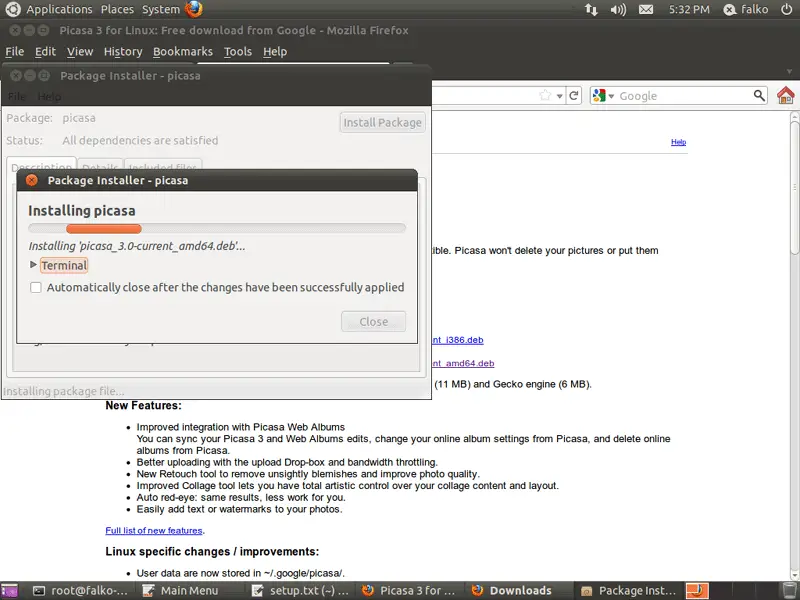Image resolution: width=800 pixels, height=600 pixels.
Task: Click the search magnifier icon
Action: 759,95
